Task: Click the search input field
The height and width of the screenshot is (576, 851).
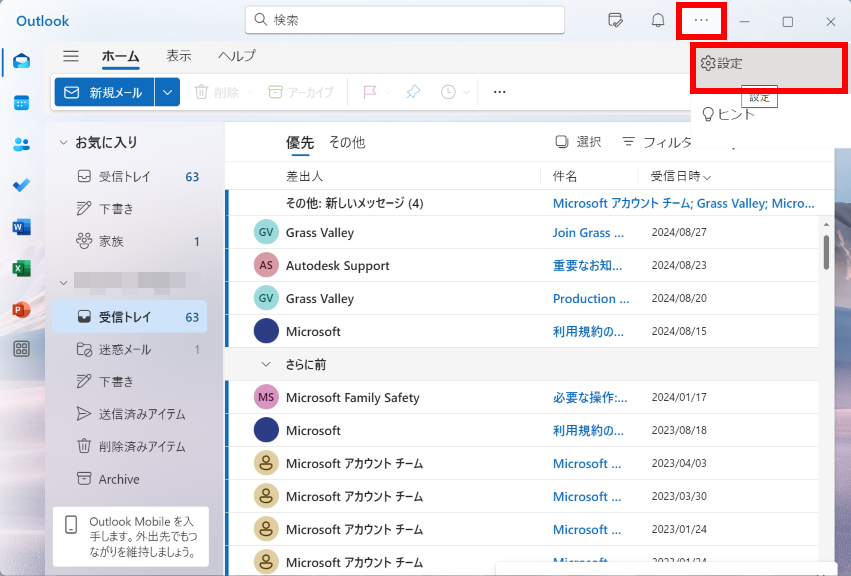Action: 405,20
